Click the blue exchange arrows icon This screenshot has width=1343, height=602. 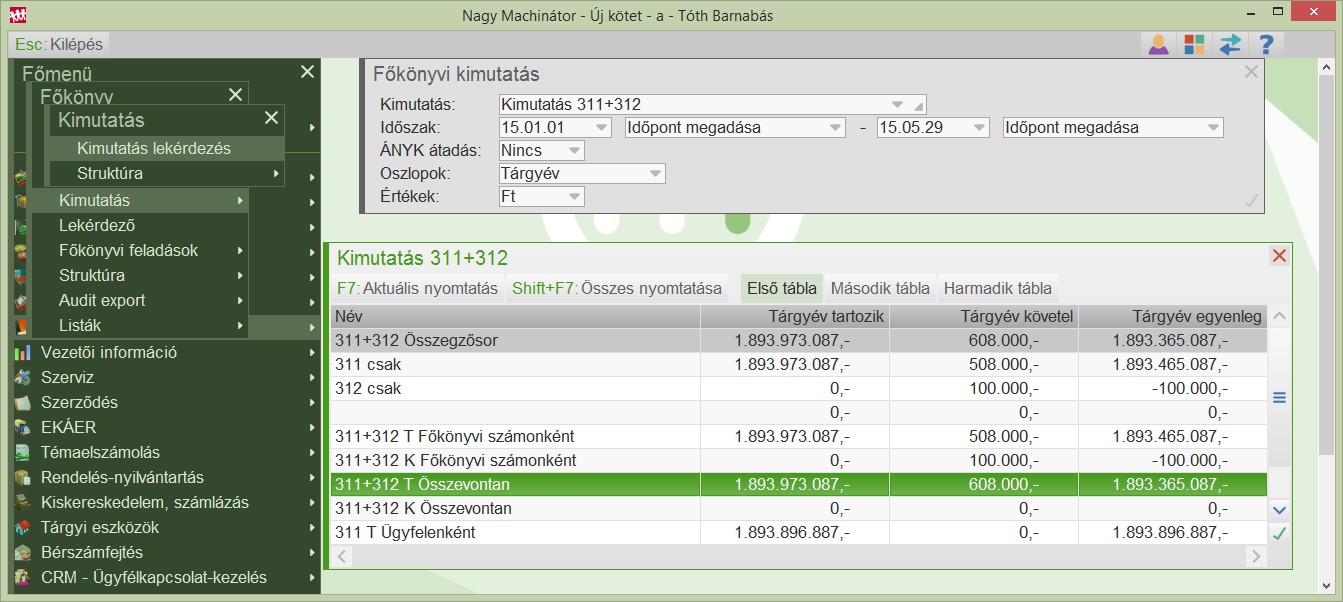1230,44
